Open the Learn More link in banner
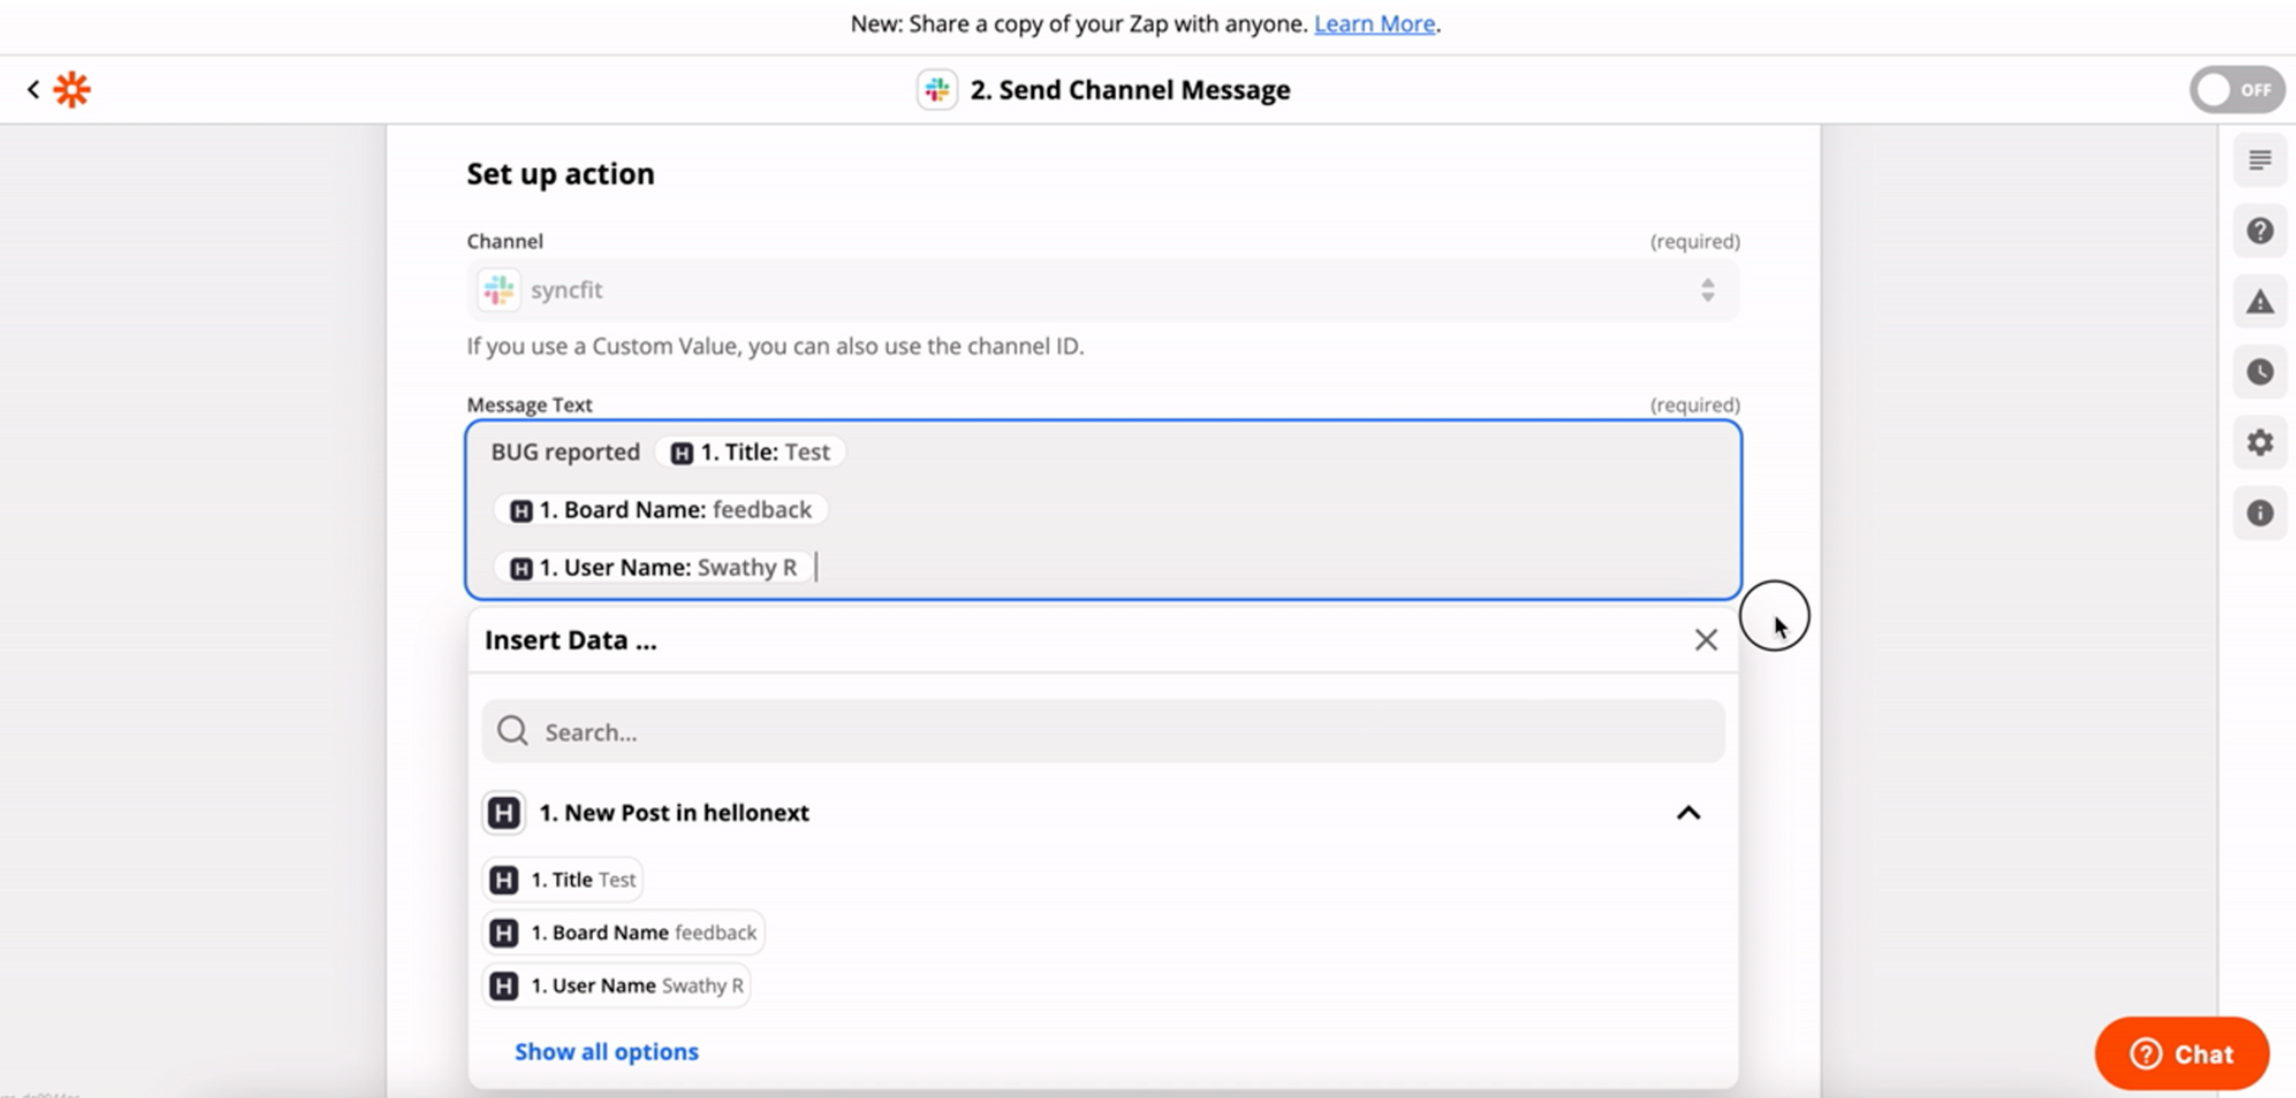The image size is (2296, 1098). 1374,24
